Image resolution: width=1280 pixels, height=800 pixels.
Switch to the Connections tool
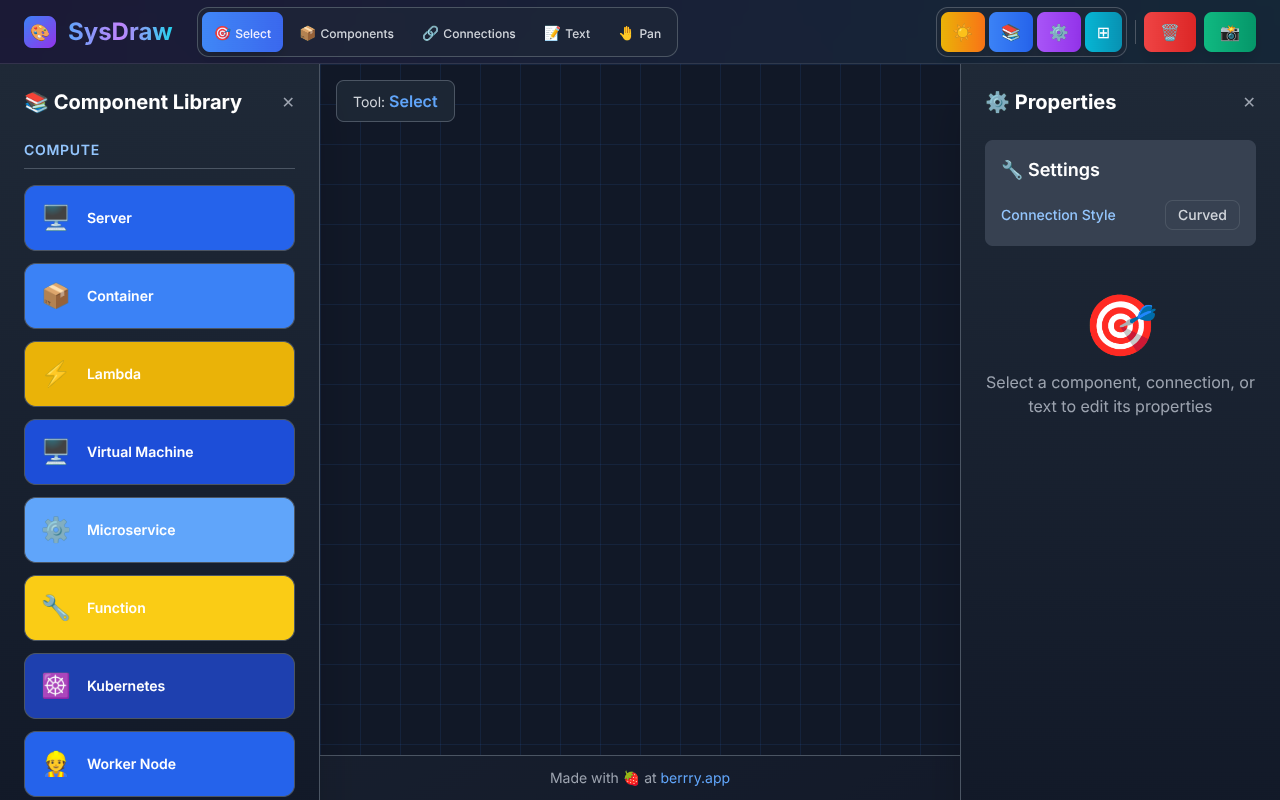[468, 33]
